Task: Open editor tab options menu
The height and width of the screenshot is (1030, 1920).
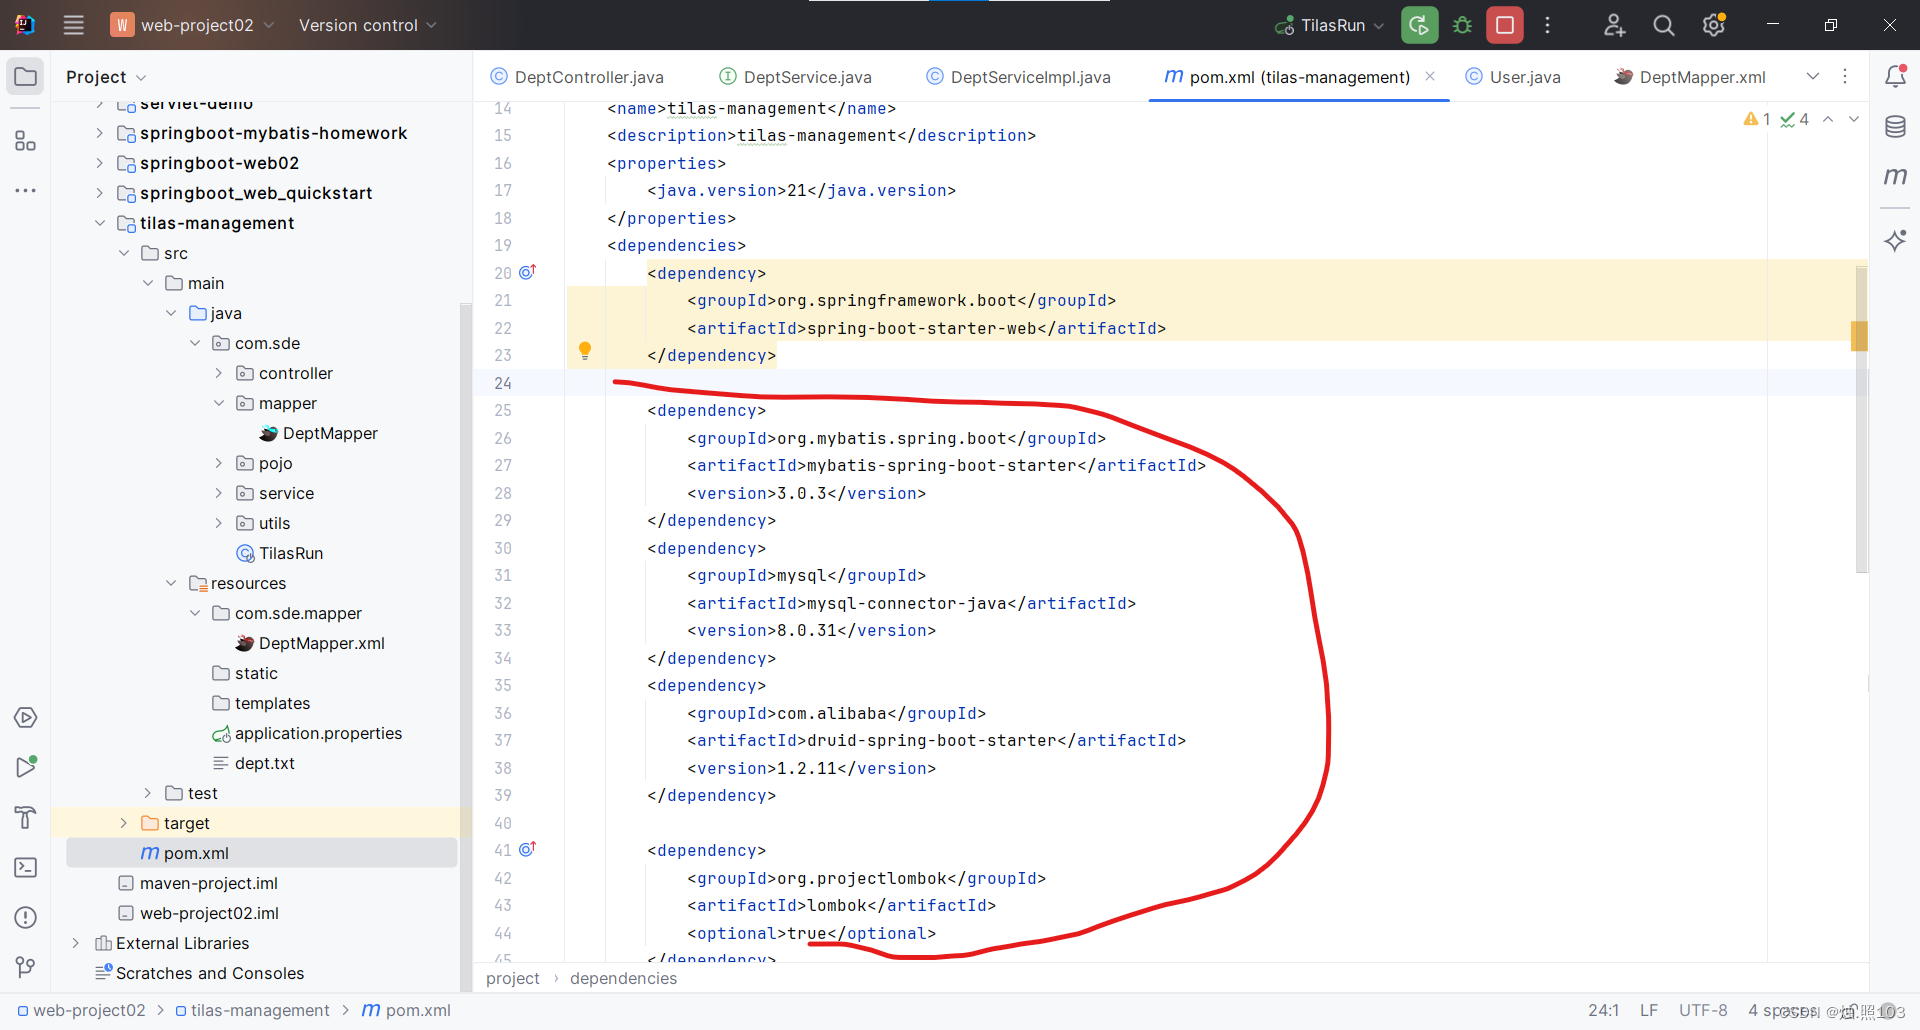Action: tap(1845, 76)
